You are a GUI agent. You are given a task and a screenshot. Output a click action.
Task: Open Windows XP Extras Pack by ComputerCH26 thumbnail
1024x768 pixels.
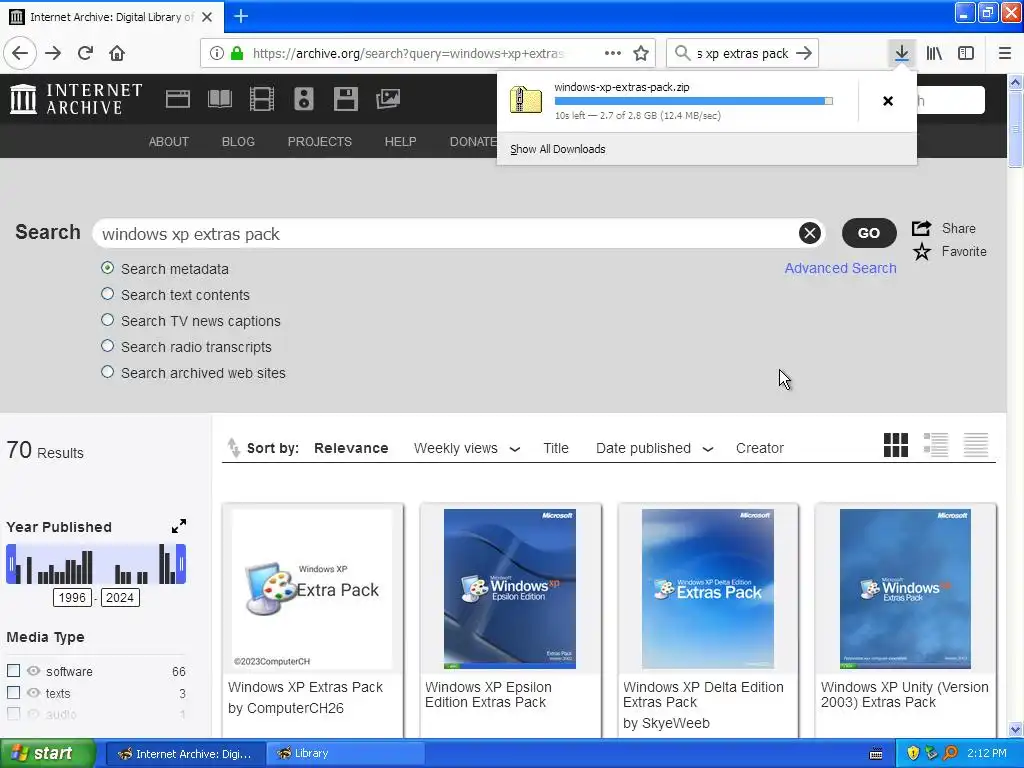pyautogui.click(x=312, y=589)
